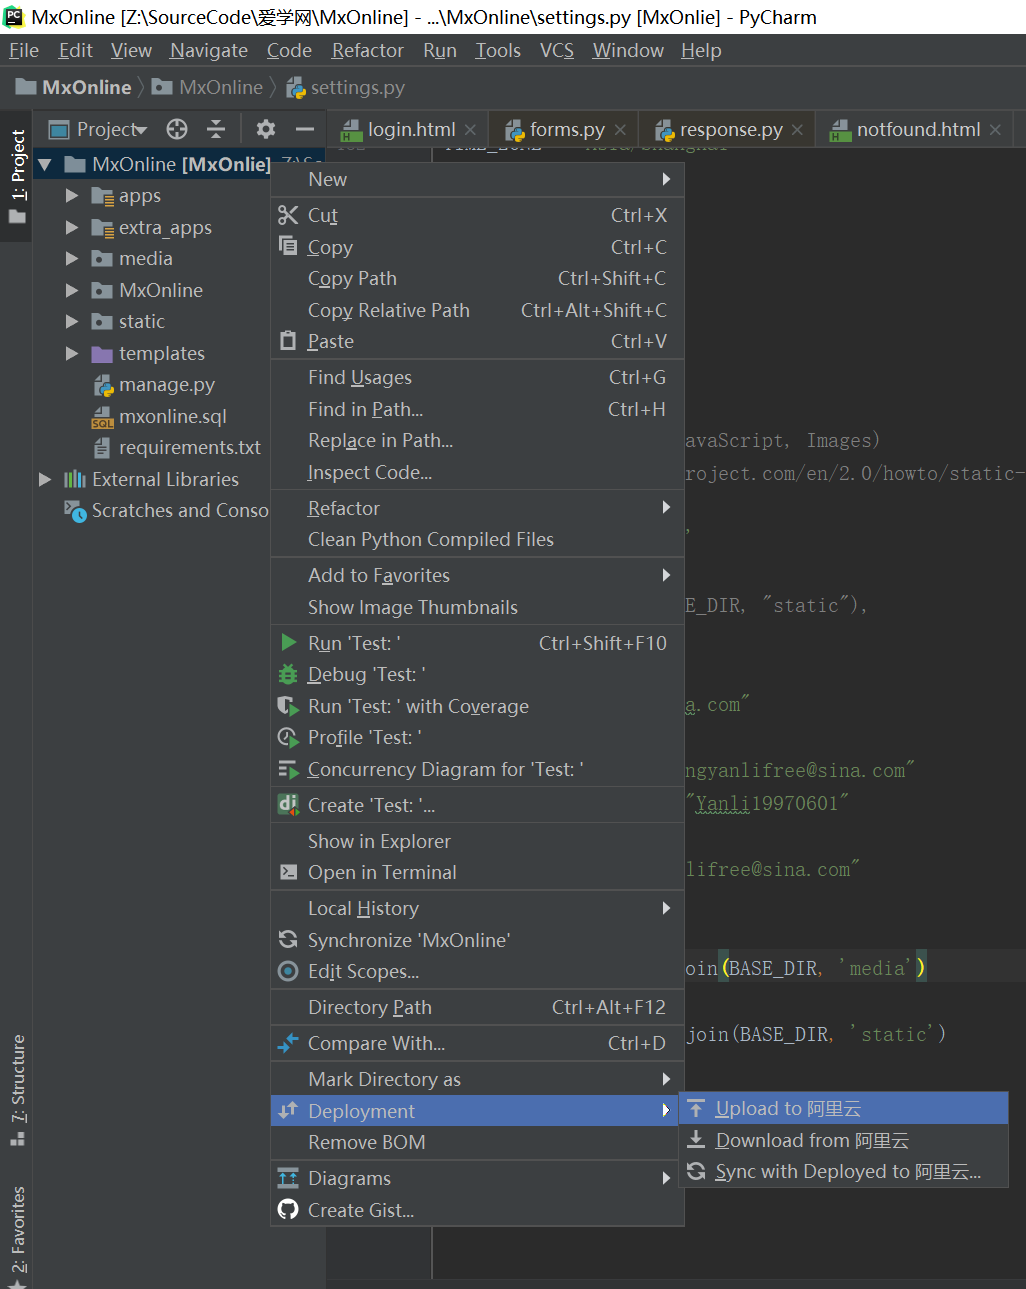Viewport: 1026px width, 1289px height.
Task: Select Scratches and Consoles node
Action: (x=166, y=510)
